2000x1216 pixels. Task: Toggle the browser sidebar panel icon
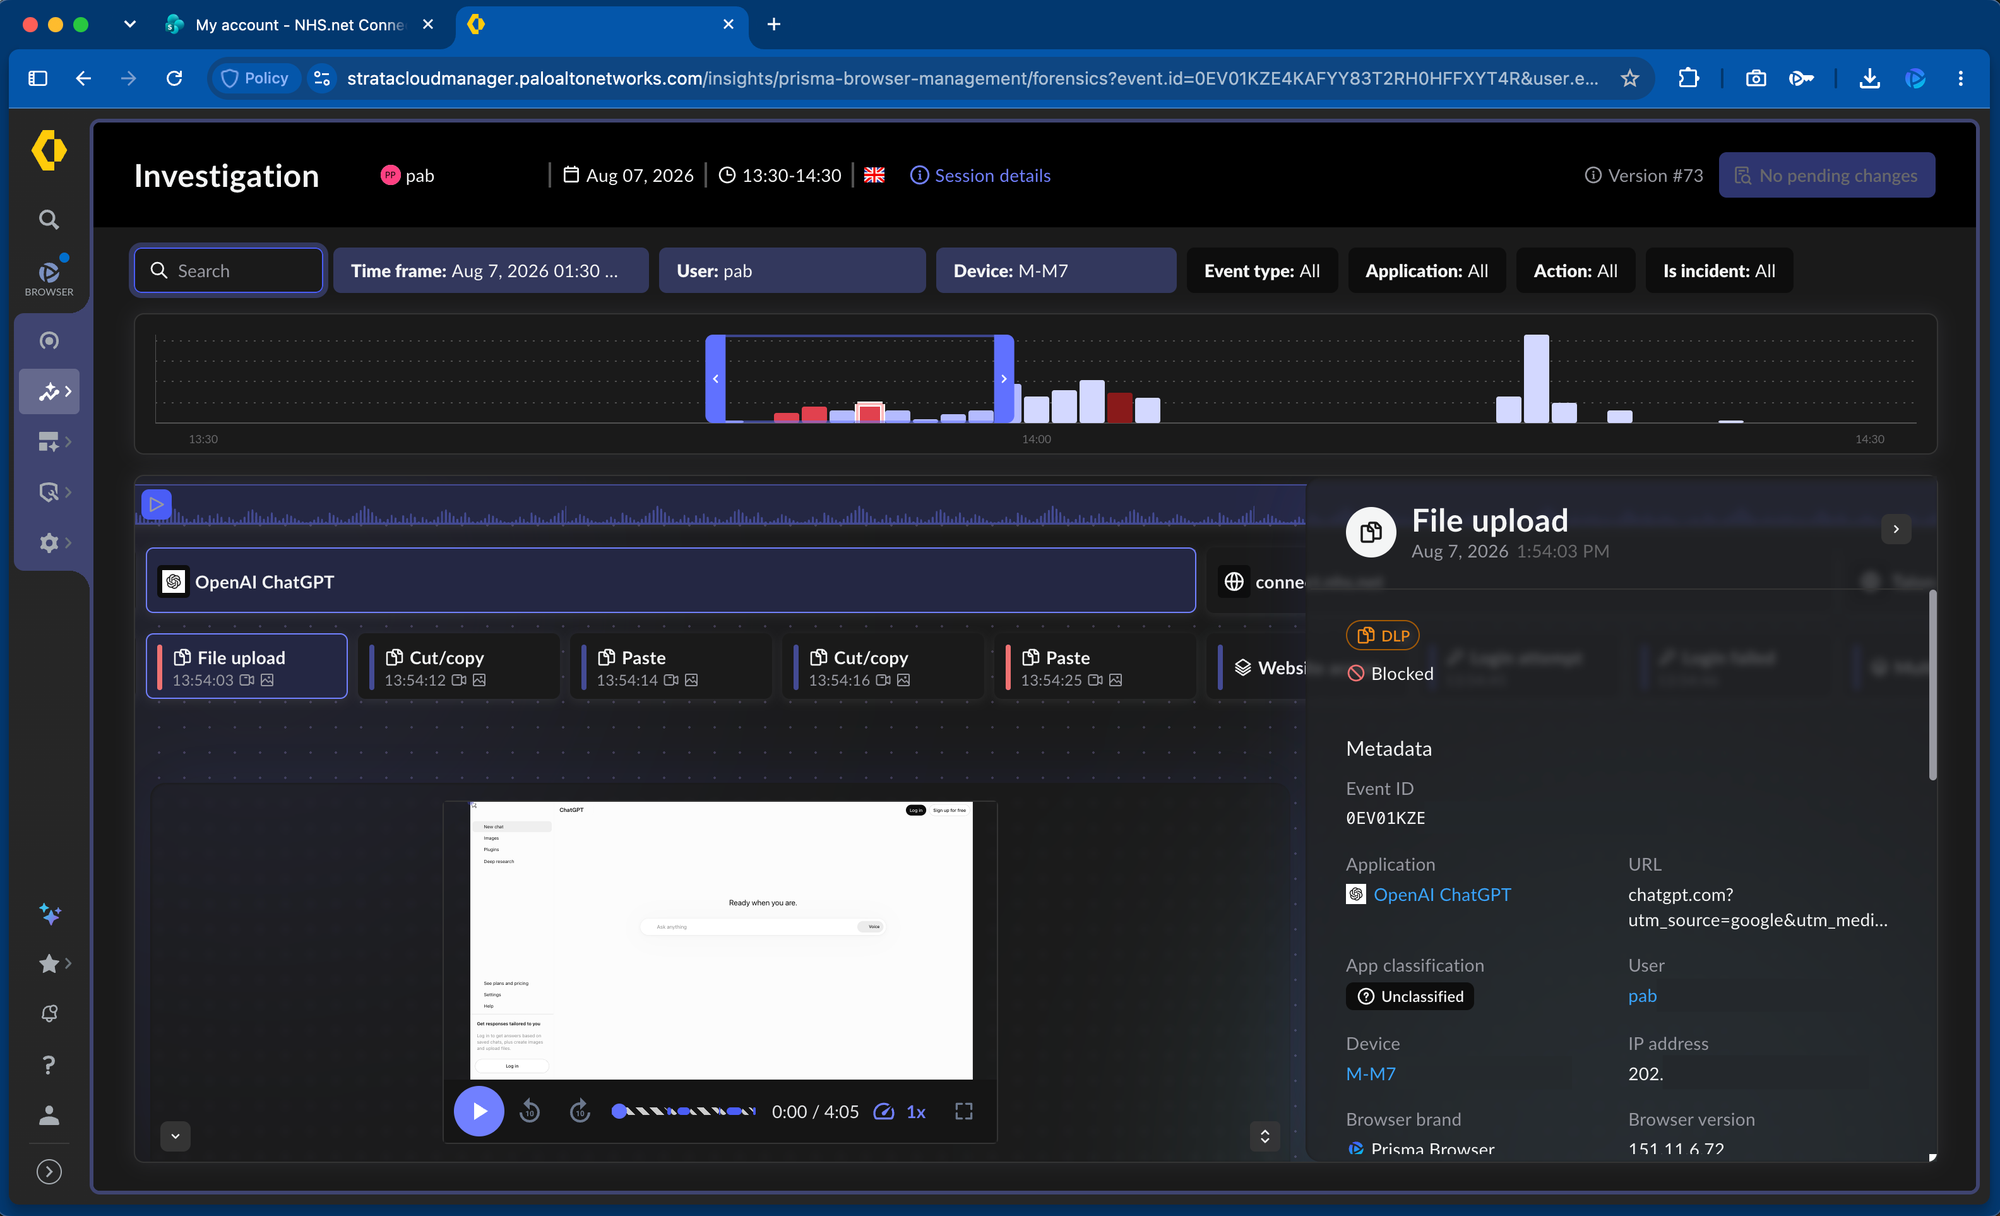38,78
